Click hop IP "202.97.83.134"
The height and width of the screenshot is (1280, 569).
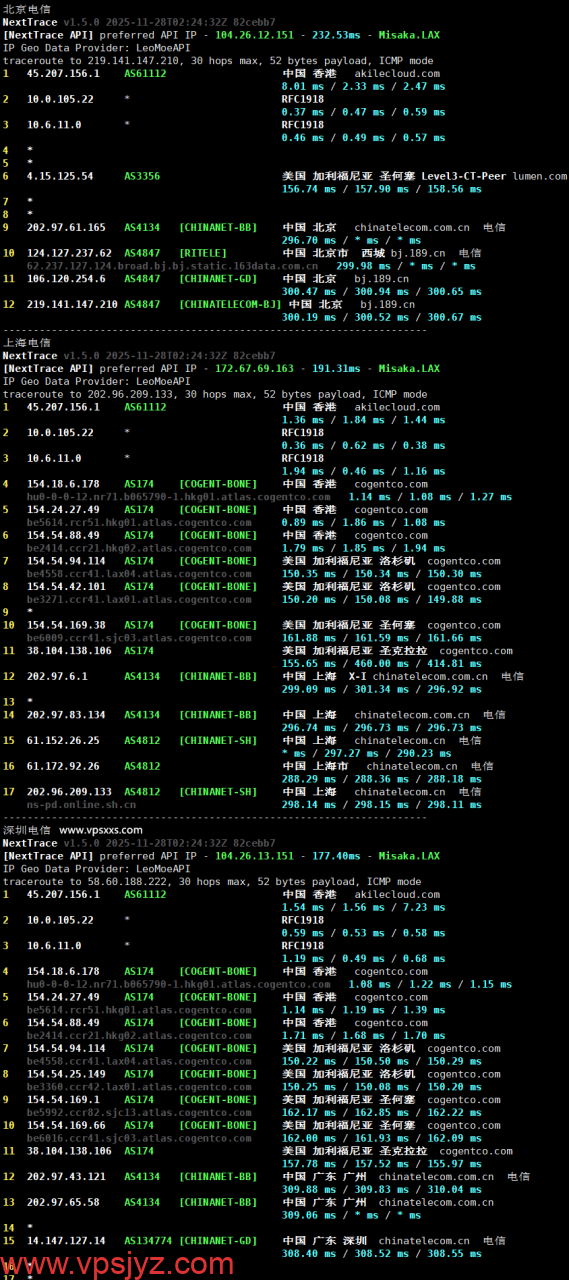click(x=66, y=715)
